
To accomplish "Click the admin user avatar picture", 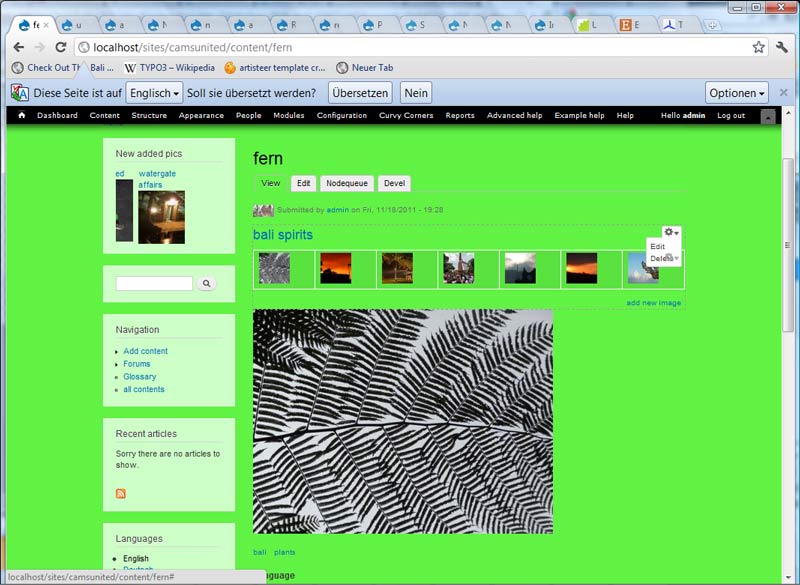I will click(x=263, y=210).
